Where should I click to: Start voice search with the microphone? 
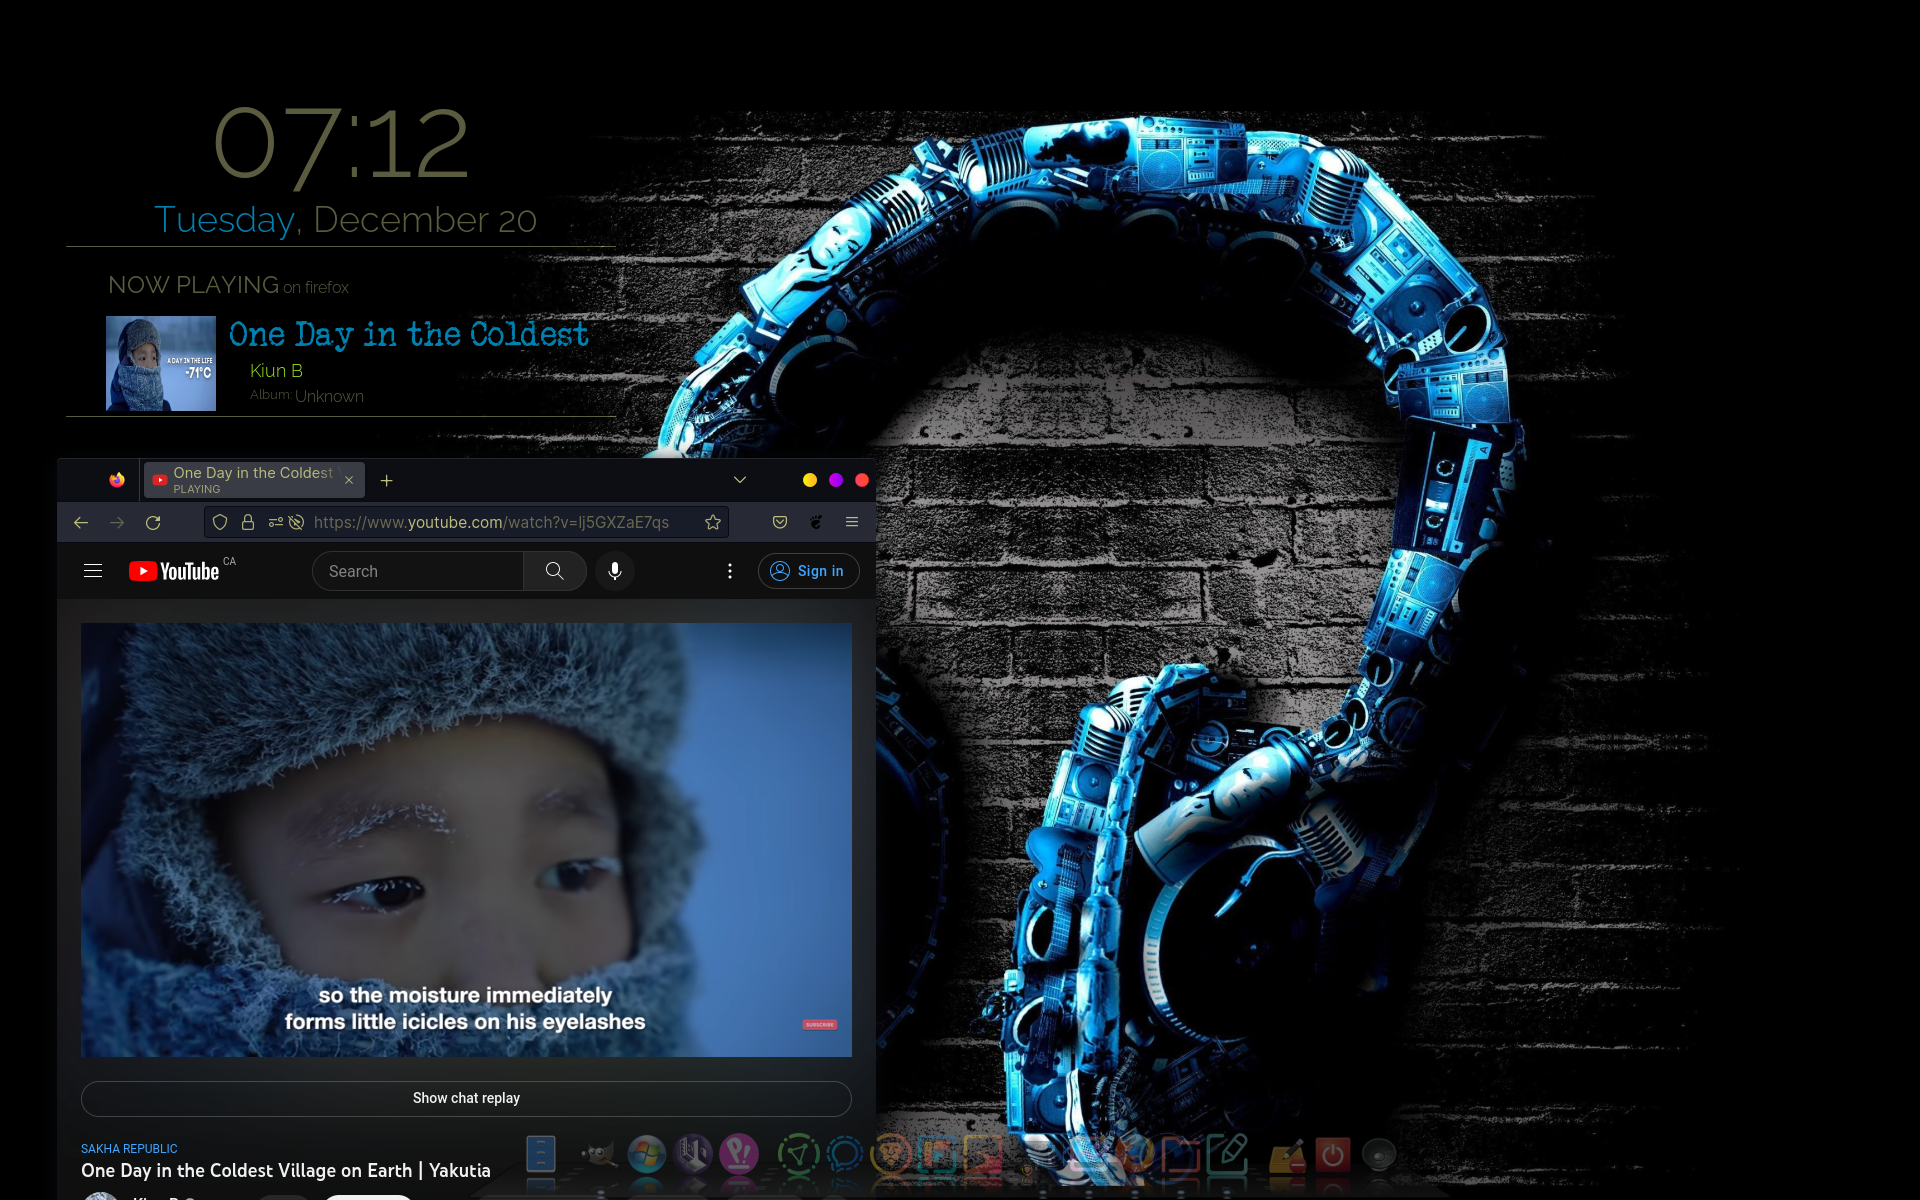[x=615, y=571]
